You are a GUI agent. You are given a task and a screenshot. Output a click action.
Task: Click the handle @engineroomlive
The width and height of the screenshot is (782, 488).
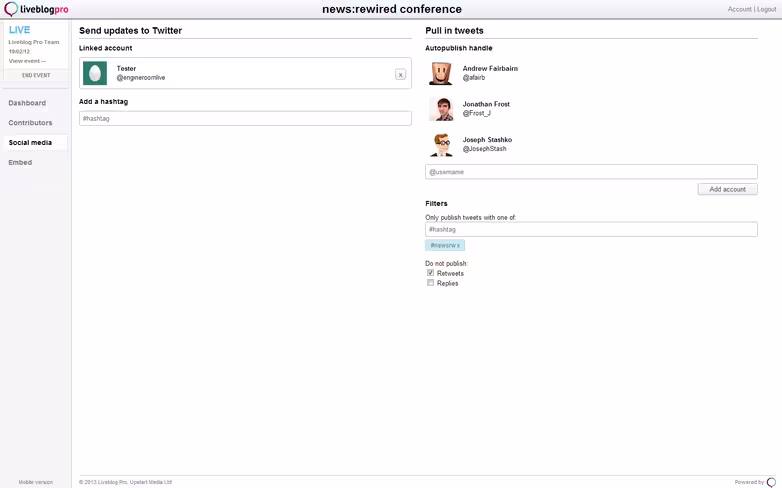pos(141,78)
